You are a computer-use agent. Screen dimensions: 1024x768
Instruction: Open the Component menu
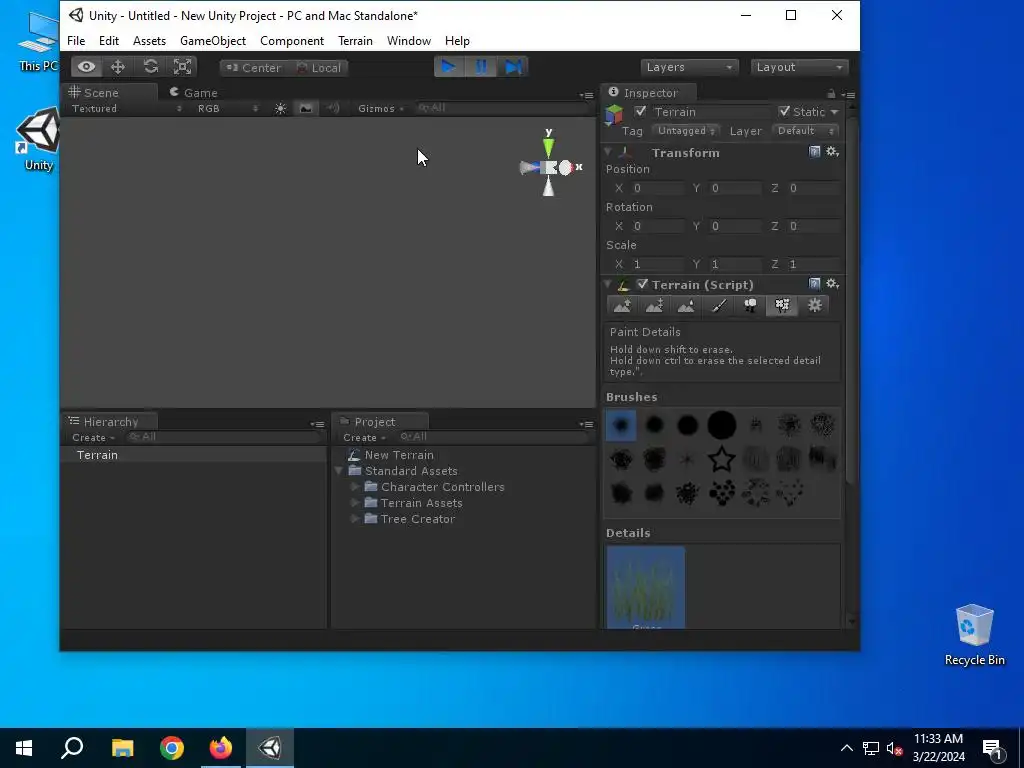click(x=292, y=40)
